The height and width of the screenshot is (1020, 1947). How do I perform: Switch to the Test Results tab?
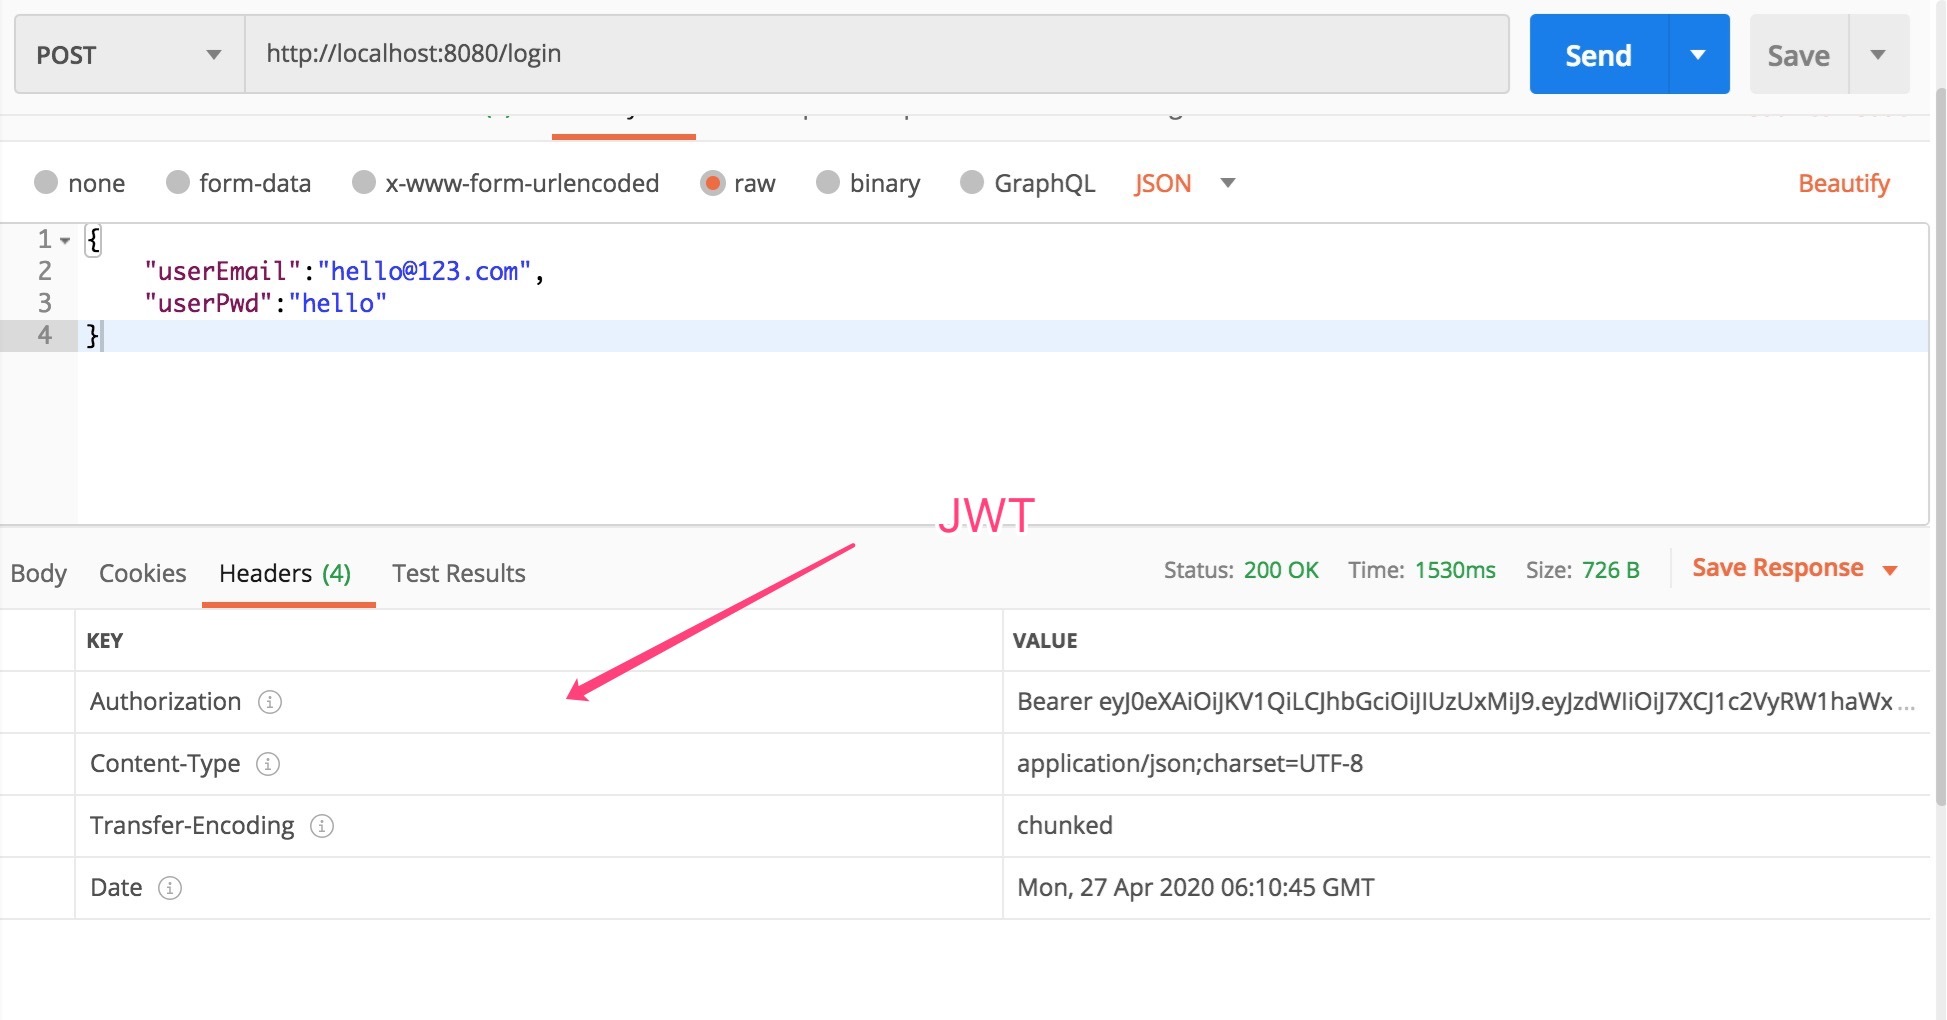pyautogui.click(x=458, y=573)
